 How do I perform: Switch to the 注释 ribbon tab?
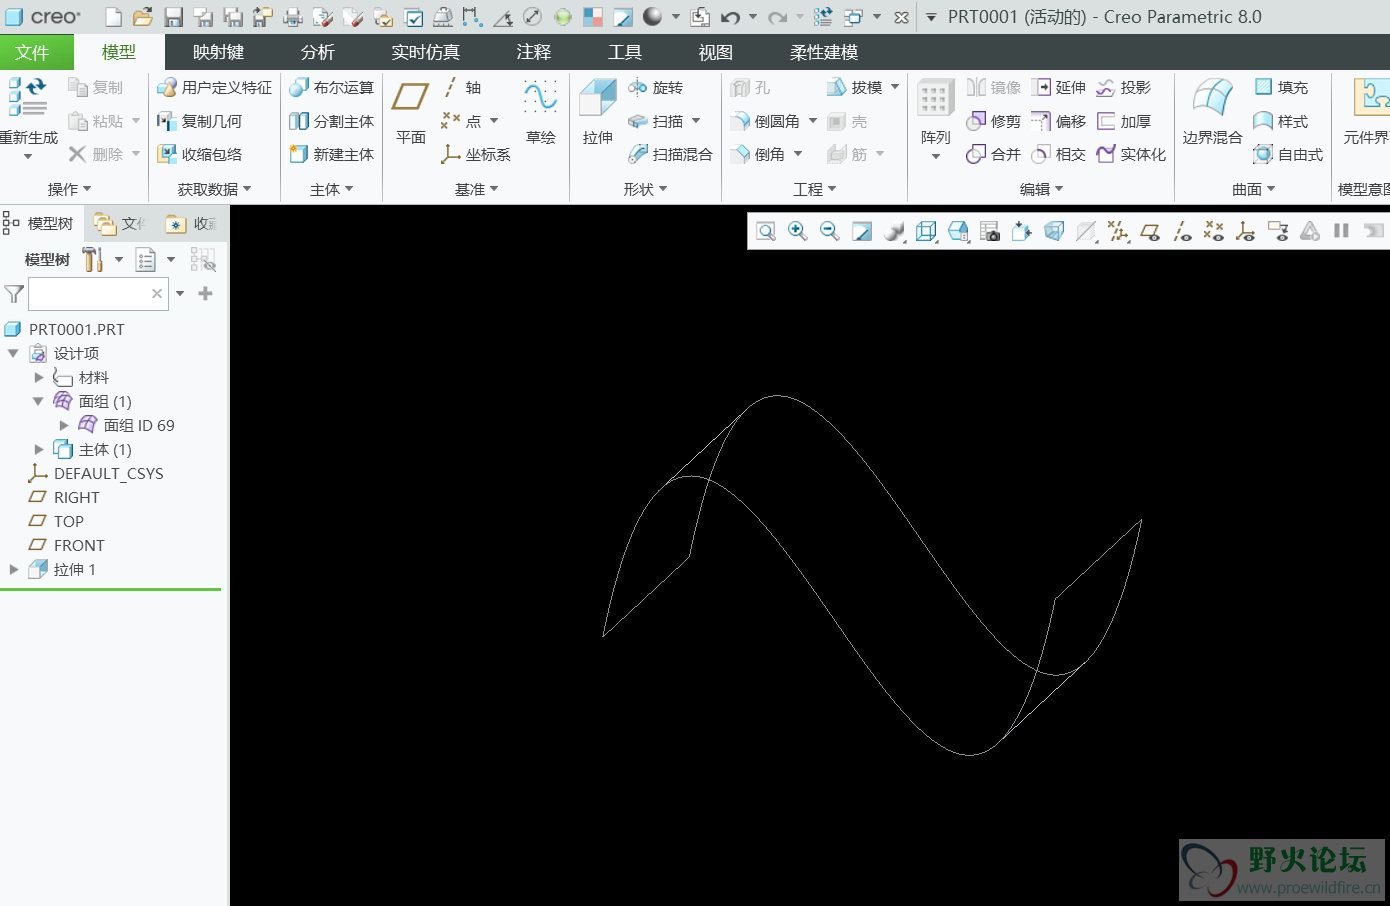click(533, 52)
